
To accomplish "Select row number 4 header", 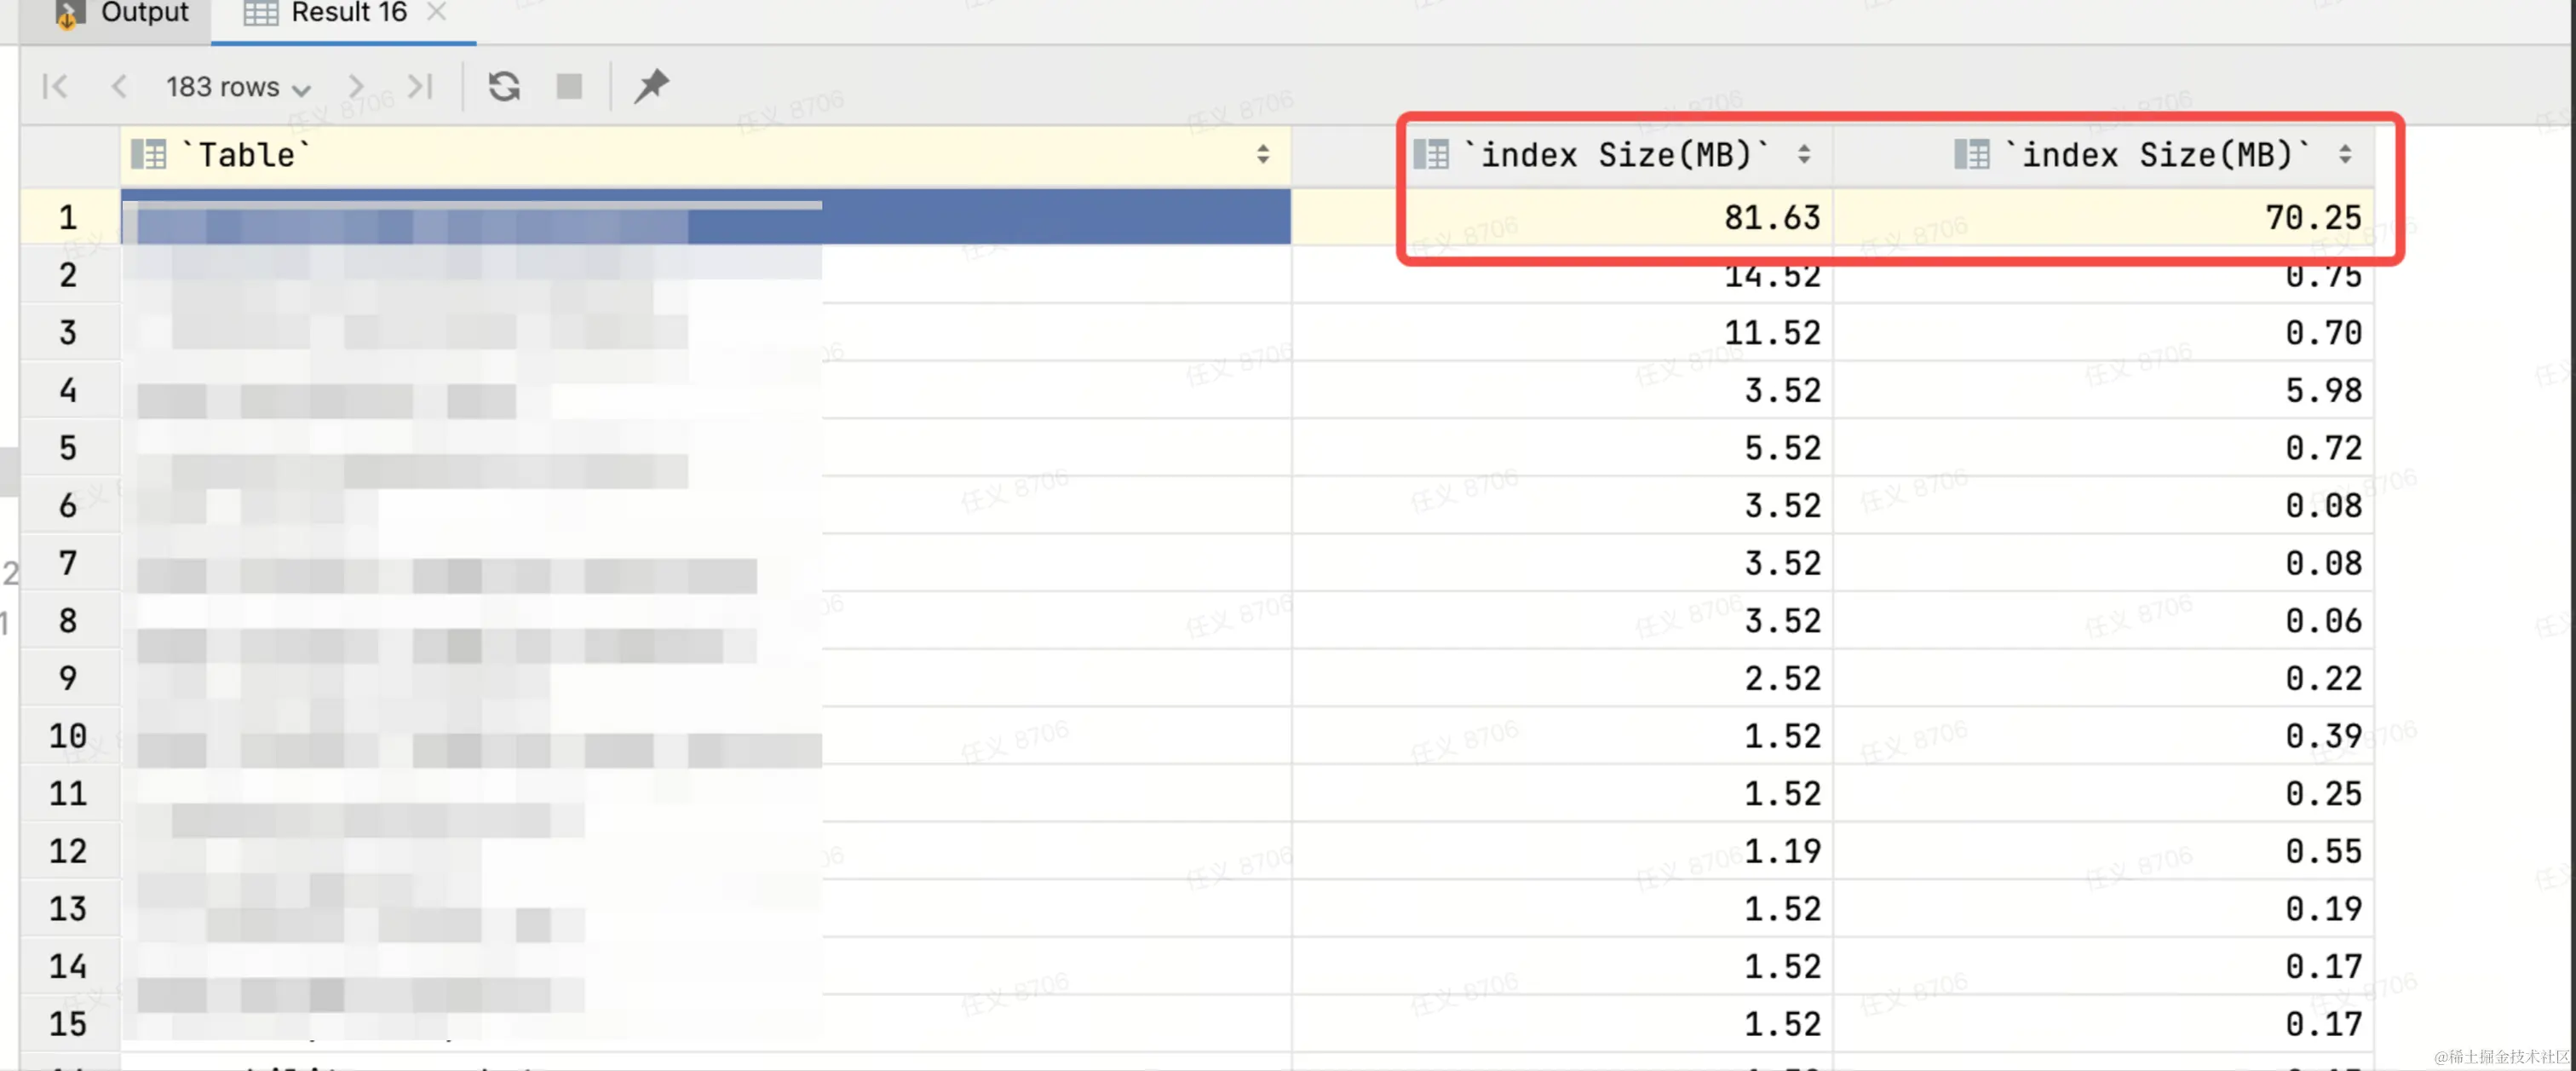I will (68, 390).
